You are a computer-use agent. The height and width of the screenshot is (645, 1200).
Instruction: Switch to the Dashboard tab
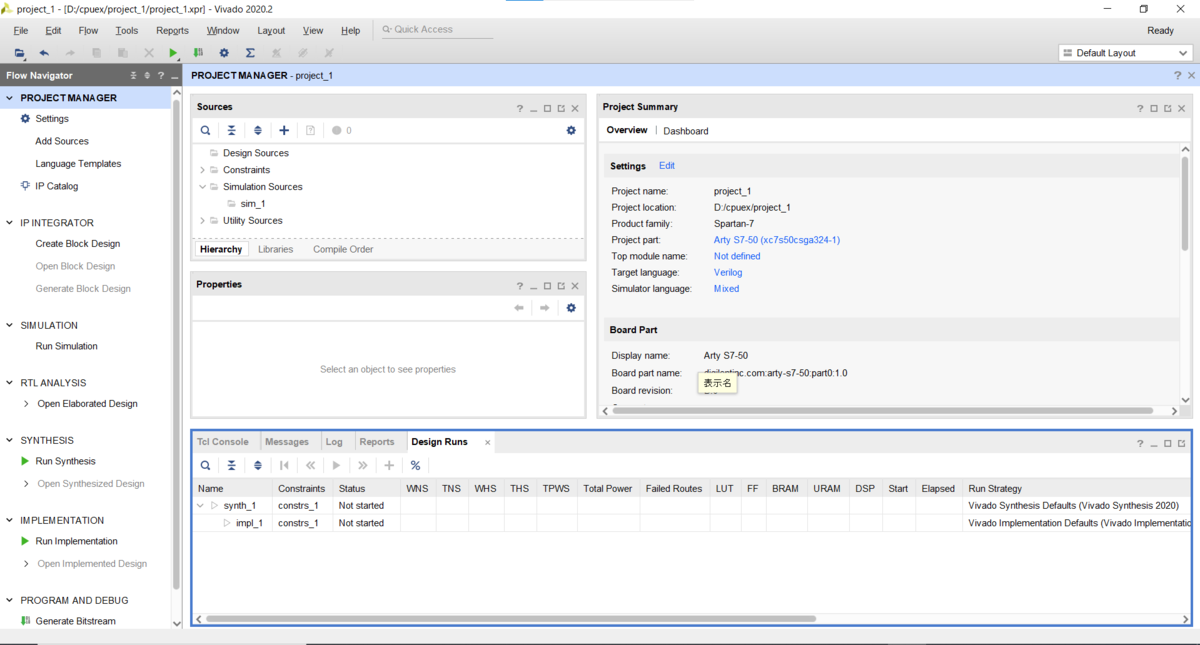tap(686, 131)
